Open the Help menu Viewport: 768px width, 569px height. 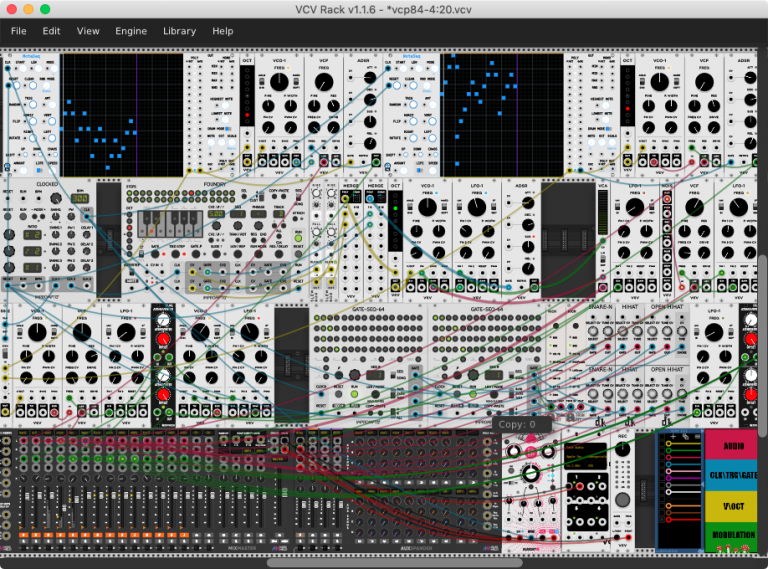(x=222, y=31)
